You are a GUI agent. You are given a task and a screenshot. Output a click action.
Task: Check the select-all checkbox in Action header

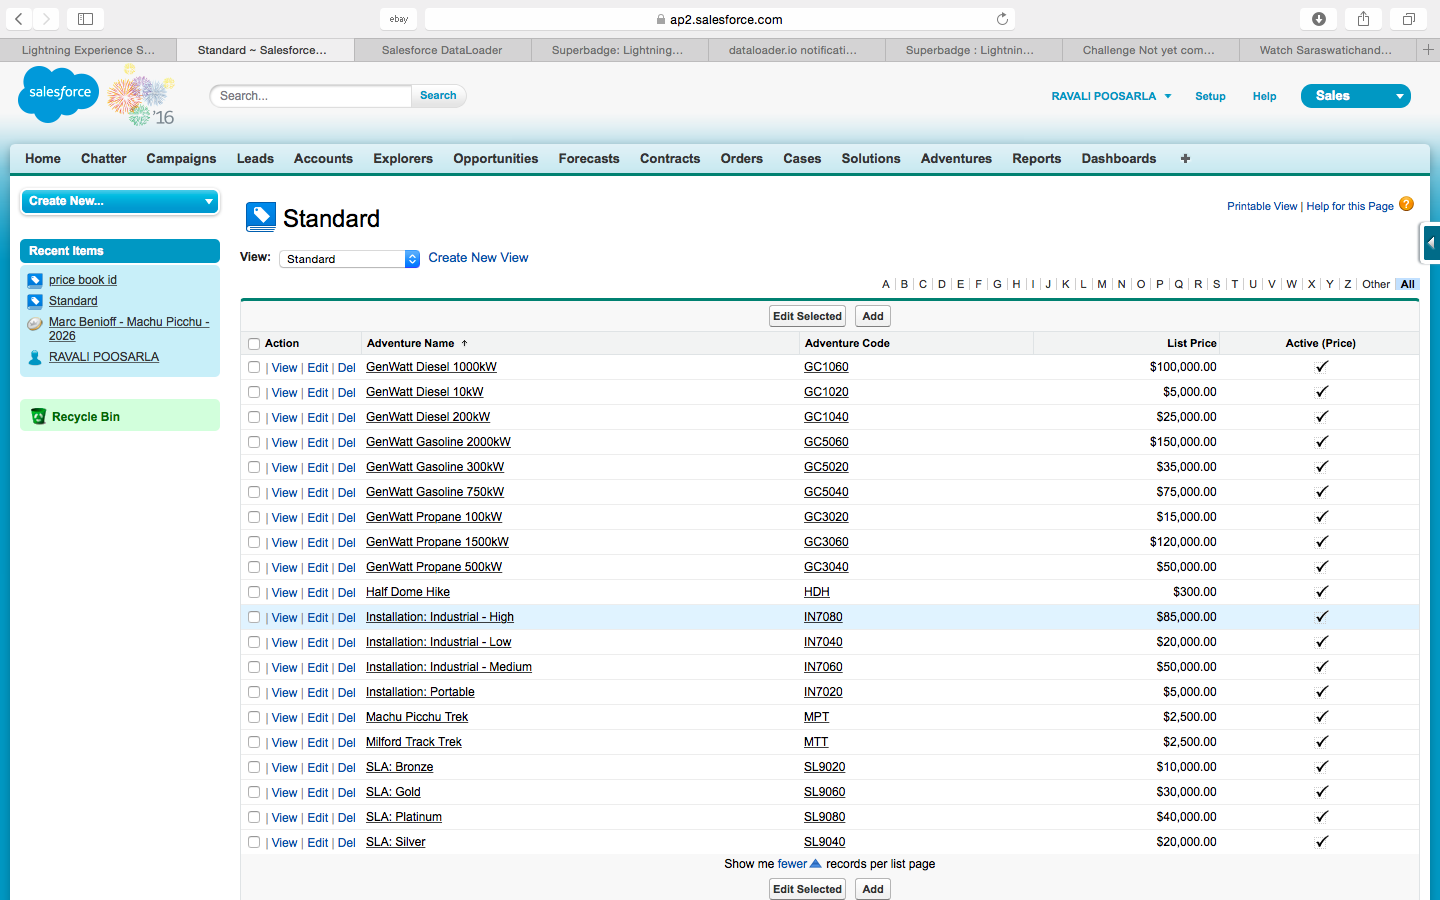(x=254, y=344)
